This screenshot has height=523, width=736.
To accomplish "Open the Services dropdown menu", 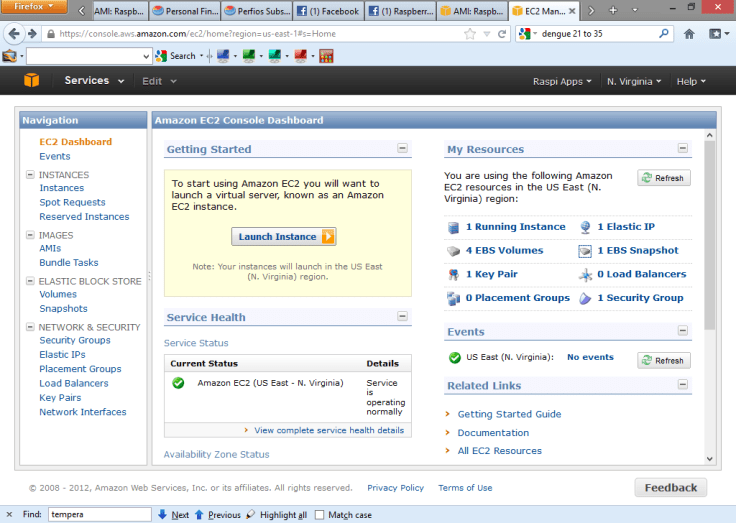I will [x=94, y=81].
